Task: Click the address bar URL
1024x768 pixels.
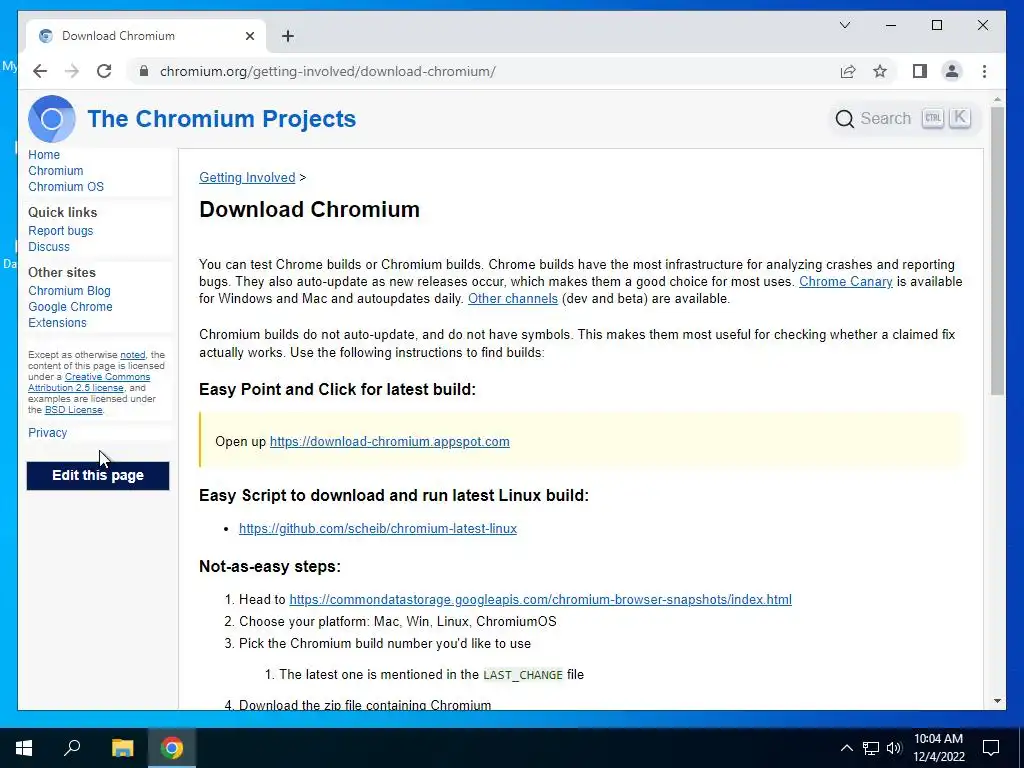Action: (328, 71)
